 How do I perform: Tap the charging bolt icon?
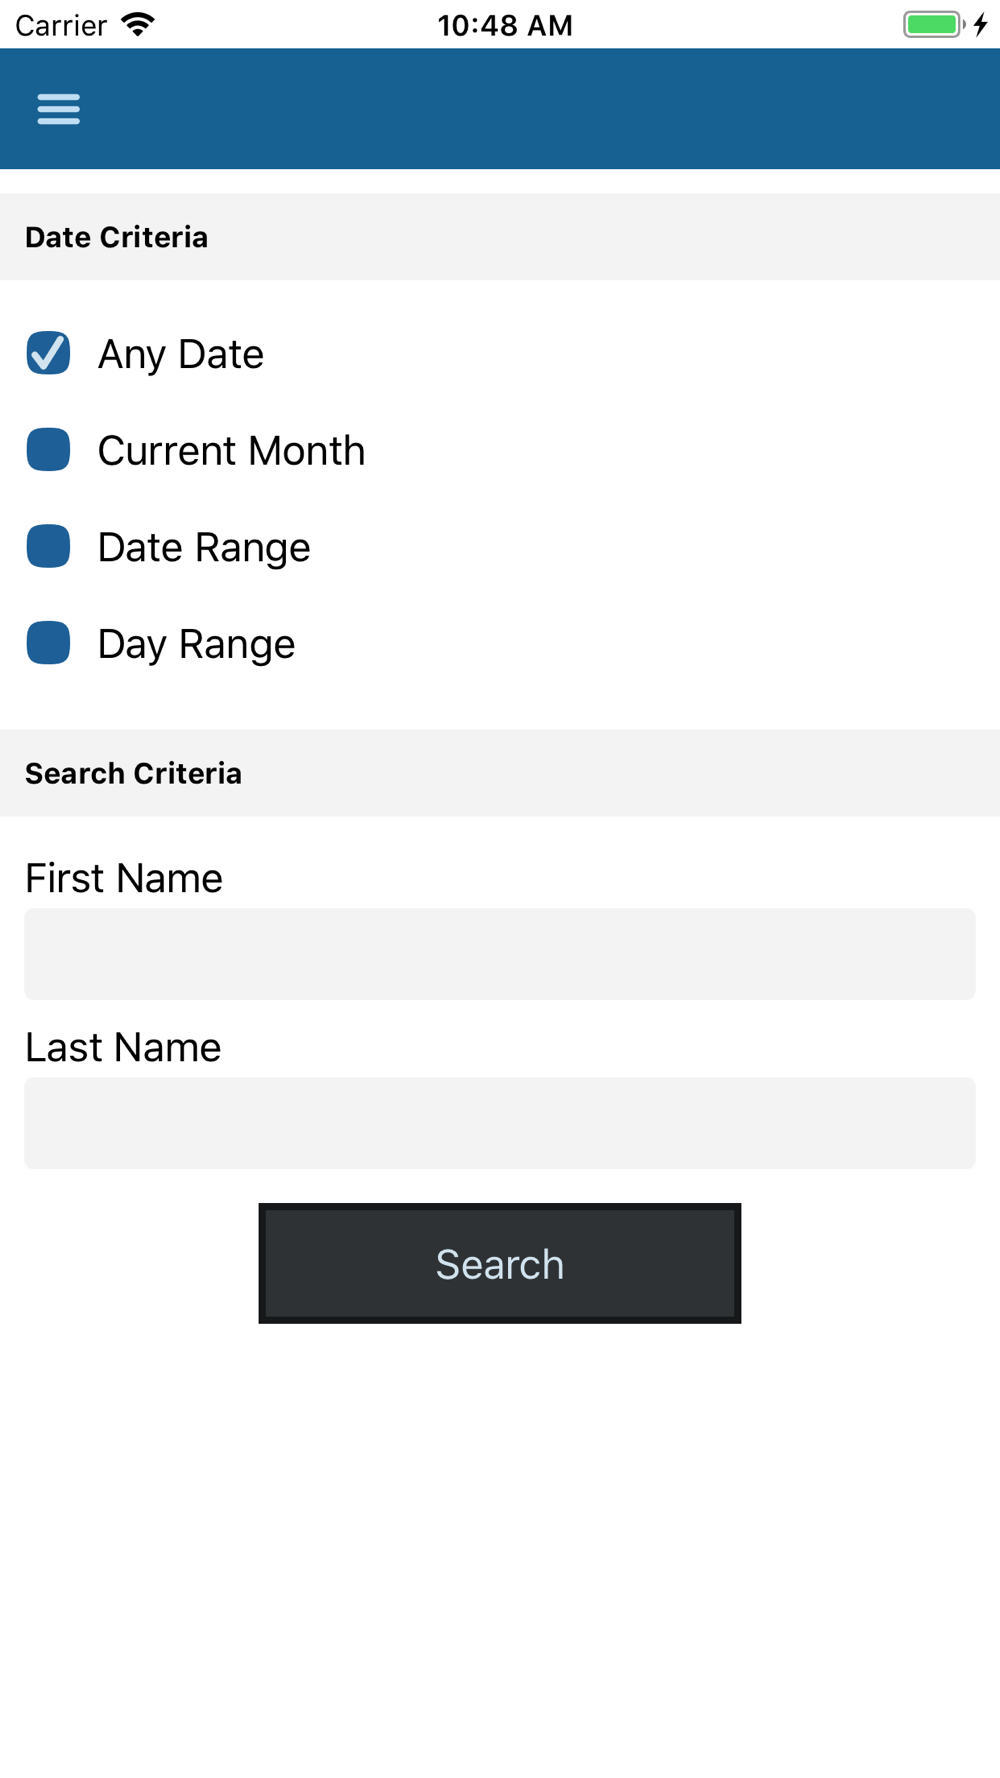pos(981,25)
